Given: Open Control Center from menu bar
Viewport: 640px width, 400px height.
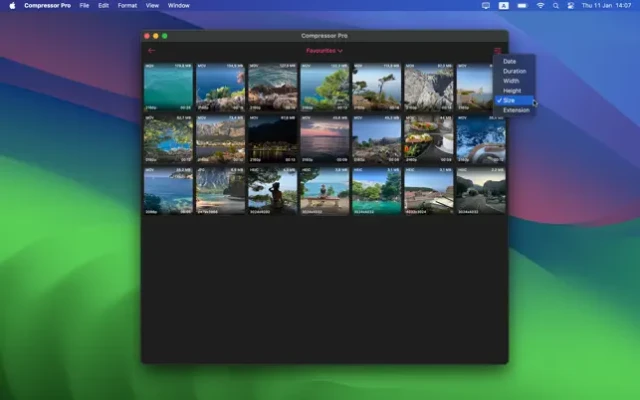Looking at the screenshot, I should pyautogui.click(x=570, y=5).
